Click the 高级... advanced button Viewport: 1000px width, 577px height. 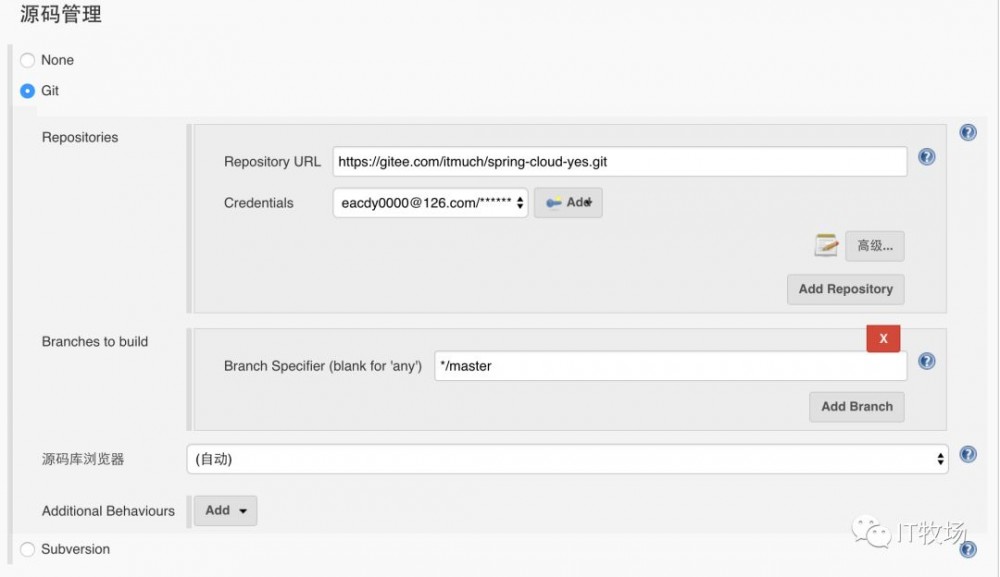(875, 246)
